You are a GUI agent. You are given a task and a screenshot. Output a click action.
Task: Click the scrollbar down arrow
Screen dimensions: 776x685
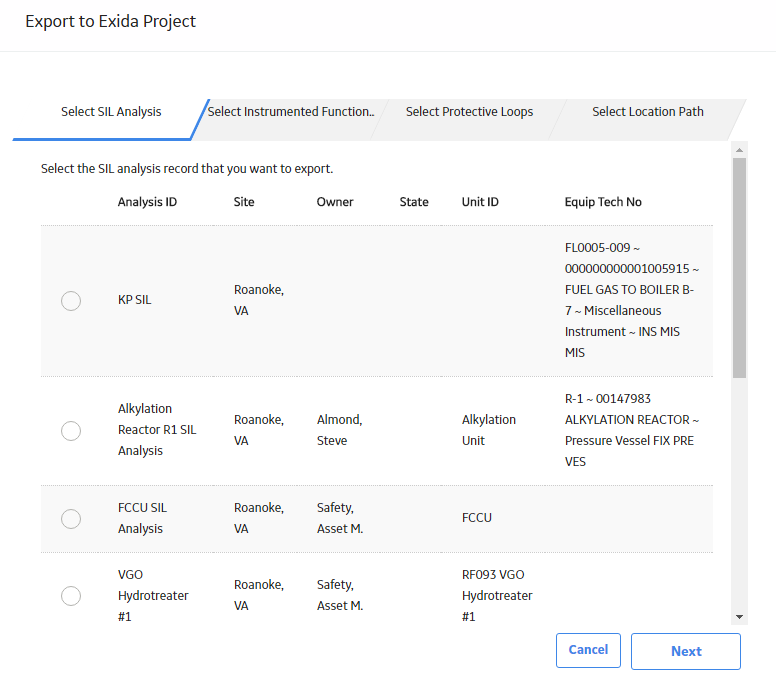739,617
